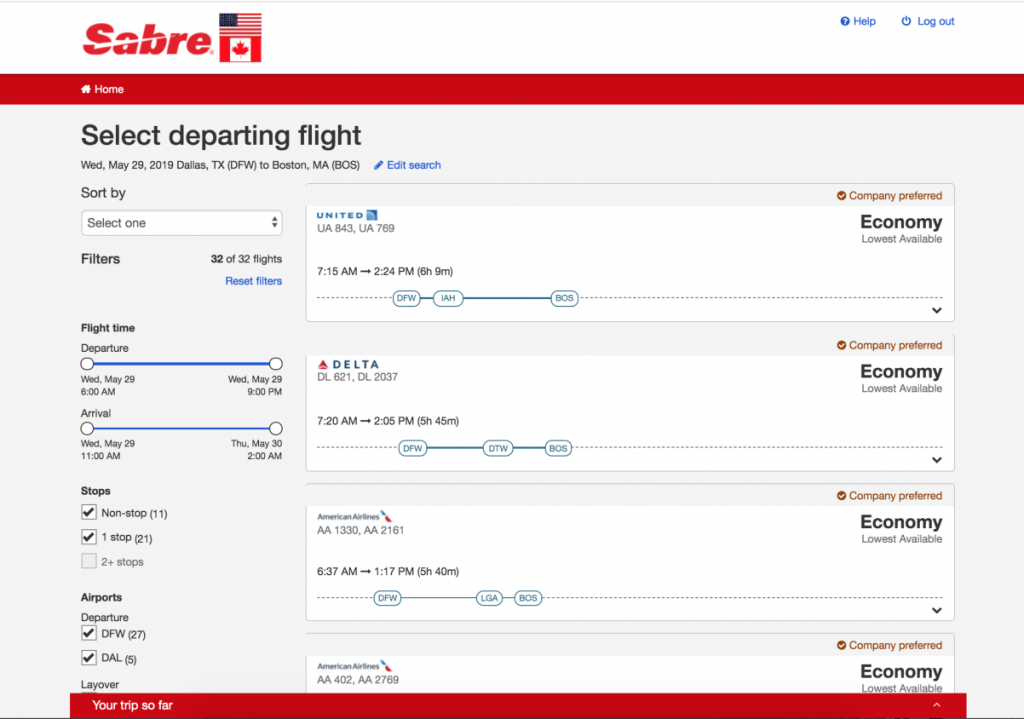Click the 7:20 AM to 2:05 PM time text
This screenshot has height=719, width=1024.
click(x=388, y=421)
